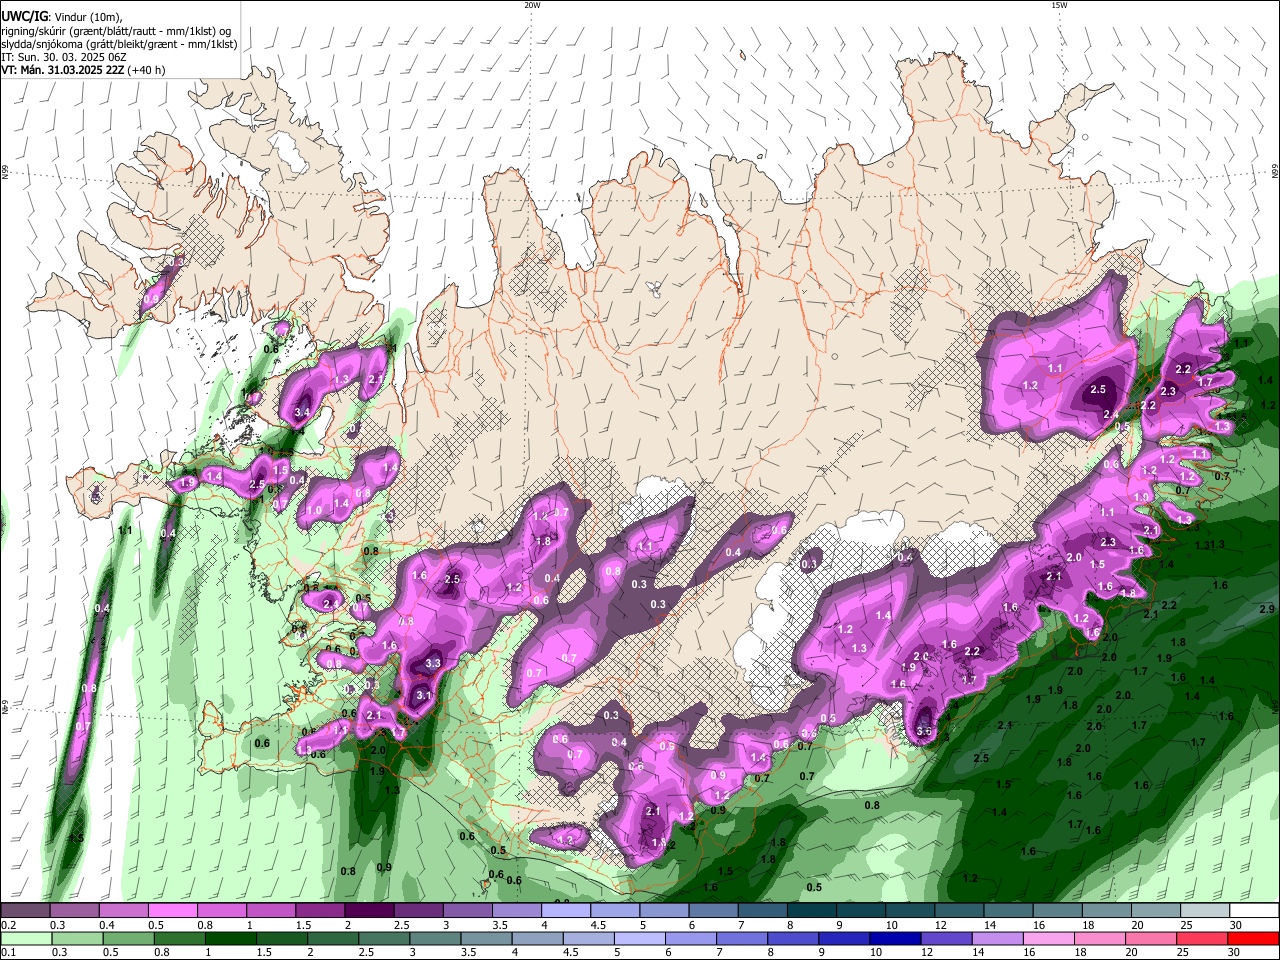Viewport: 1280px width, 960px height.
Task: Click the 'slydda/snjókoma' legend description line
Action: coord(119,44)
